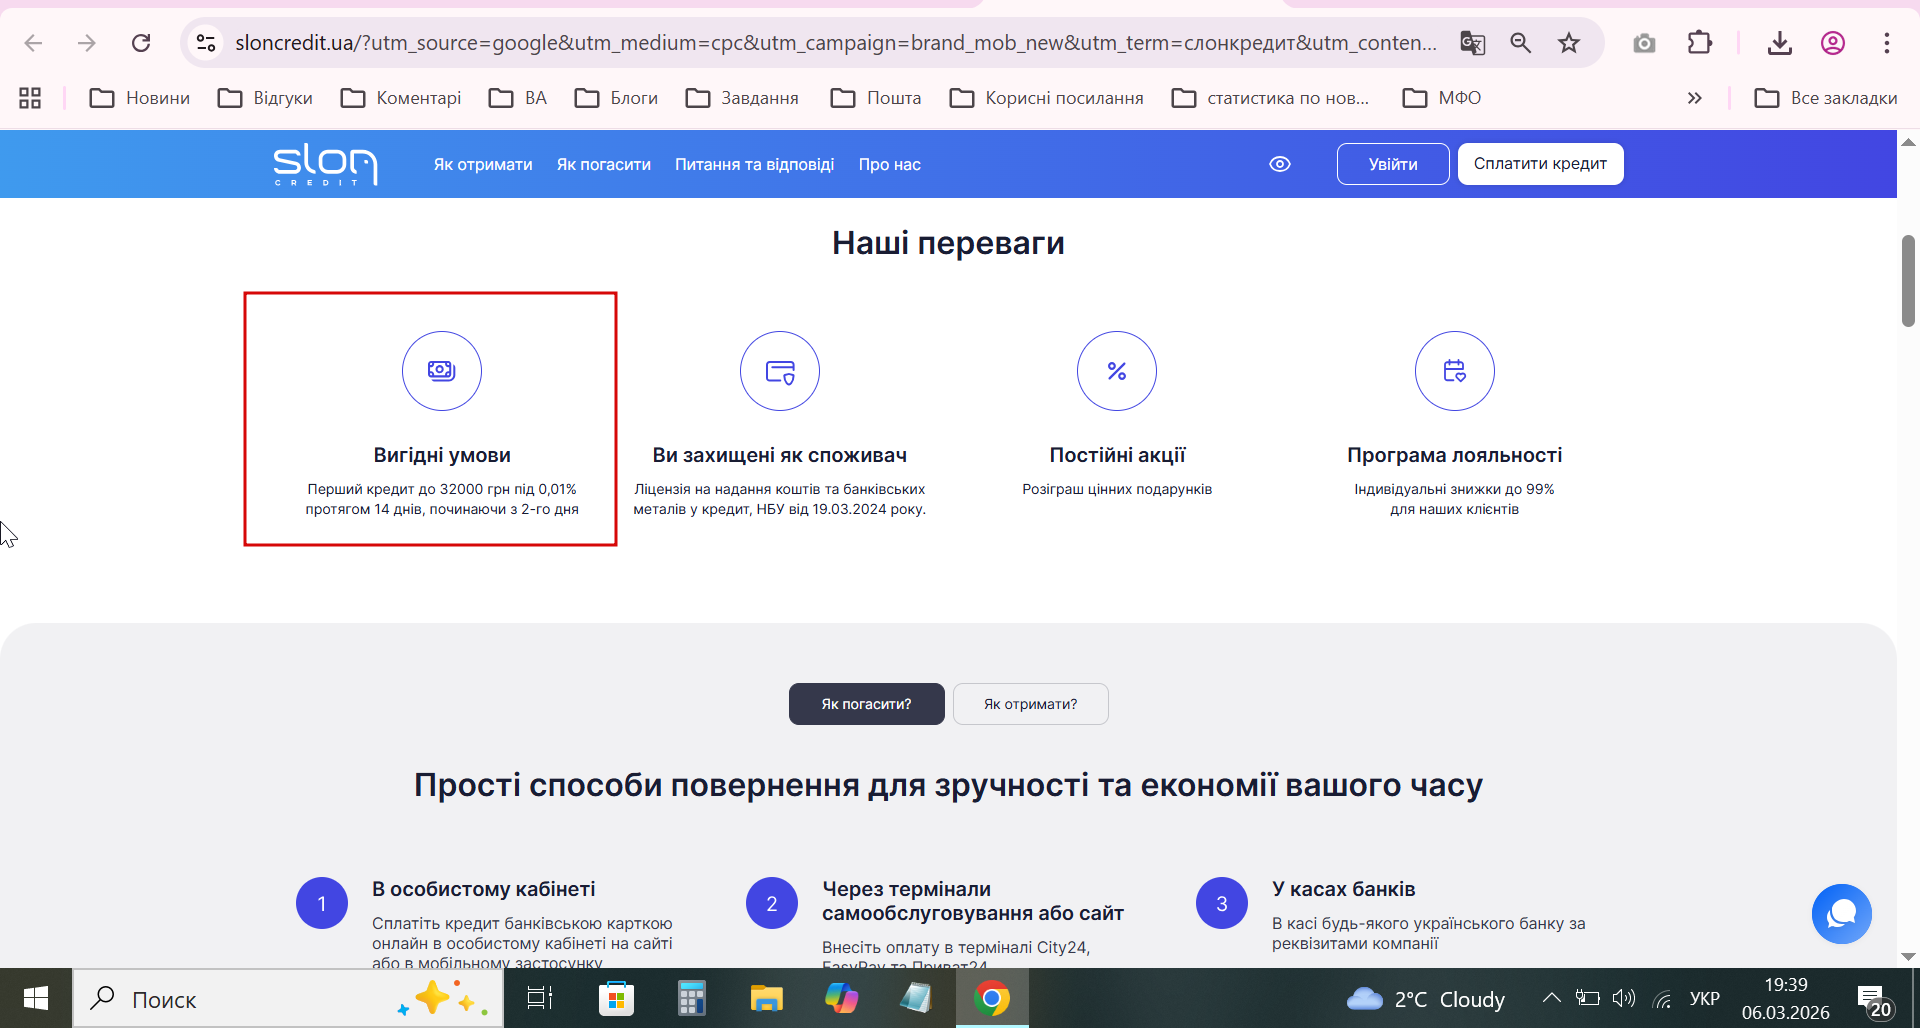The width and height of the screenshot is (1920, 1028).
Task: Click the Ви захищені як споживач heading
Action: tap(780, 455)
